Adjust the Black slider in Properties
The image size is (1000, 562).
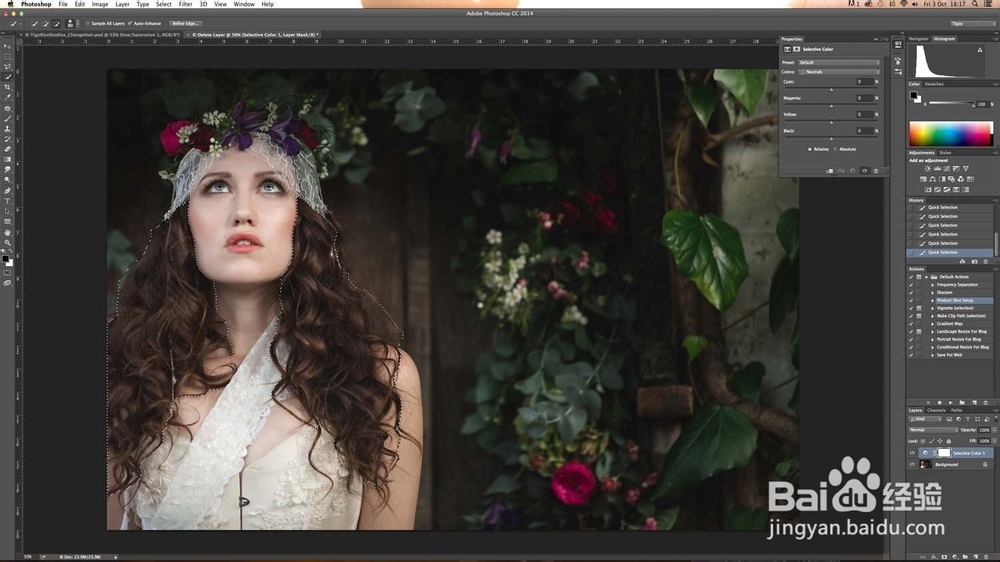pos(831,138)
